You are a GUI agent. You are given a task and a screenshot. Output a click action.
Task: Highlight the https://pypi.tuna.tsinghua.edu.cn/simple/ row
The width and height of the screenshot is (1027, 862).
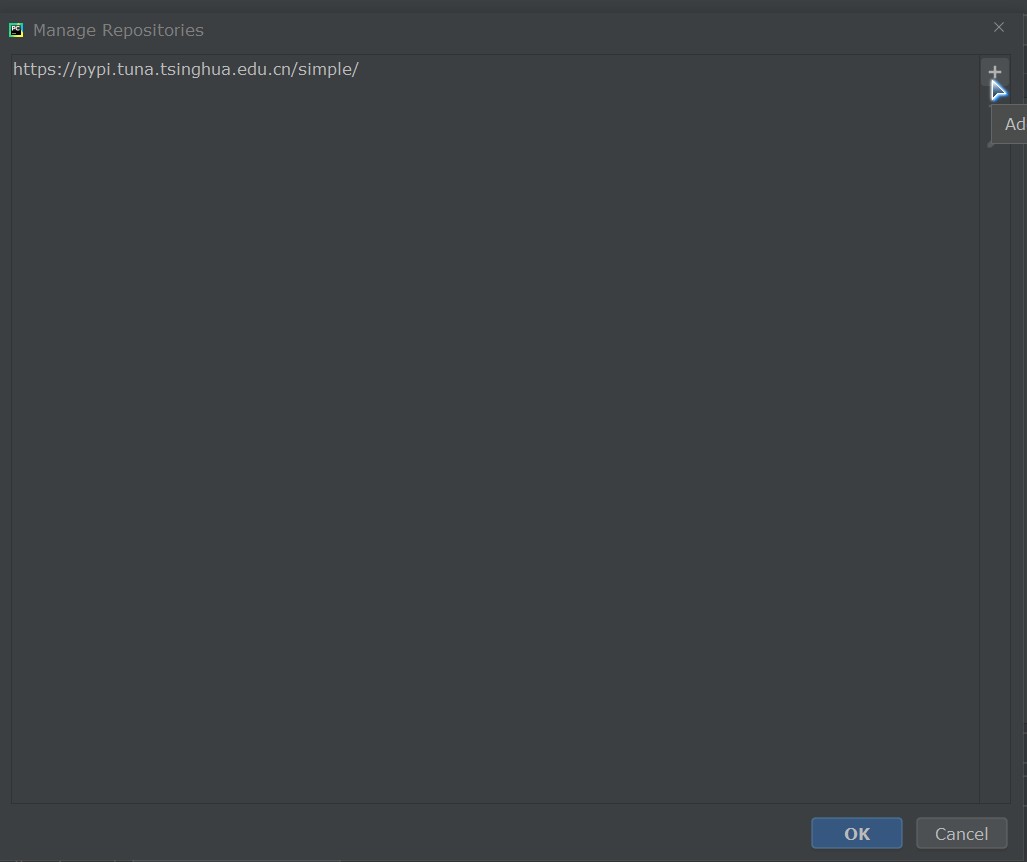coord(495,69)
